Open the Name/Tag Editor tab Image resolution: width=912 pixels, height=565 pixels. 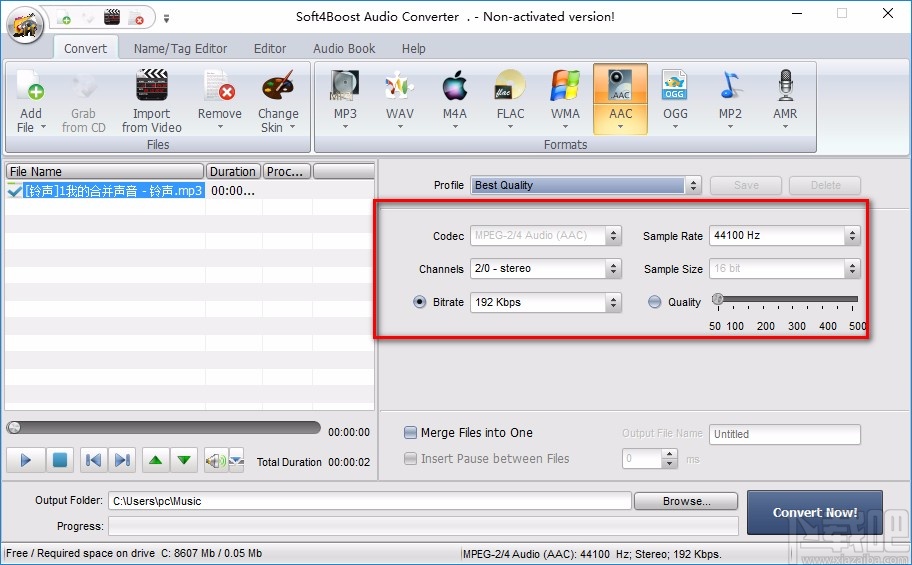pos(180,48)
